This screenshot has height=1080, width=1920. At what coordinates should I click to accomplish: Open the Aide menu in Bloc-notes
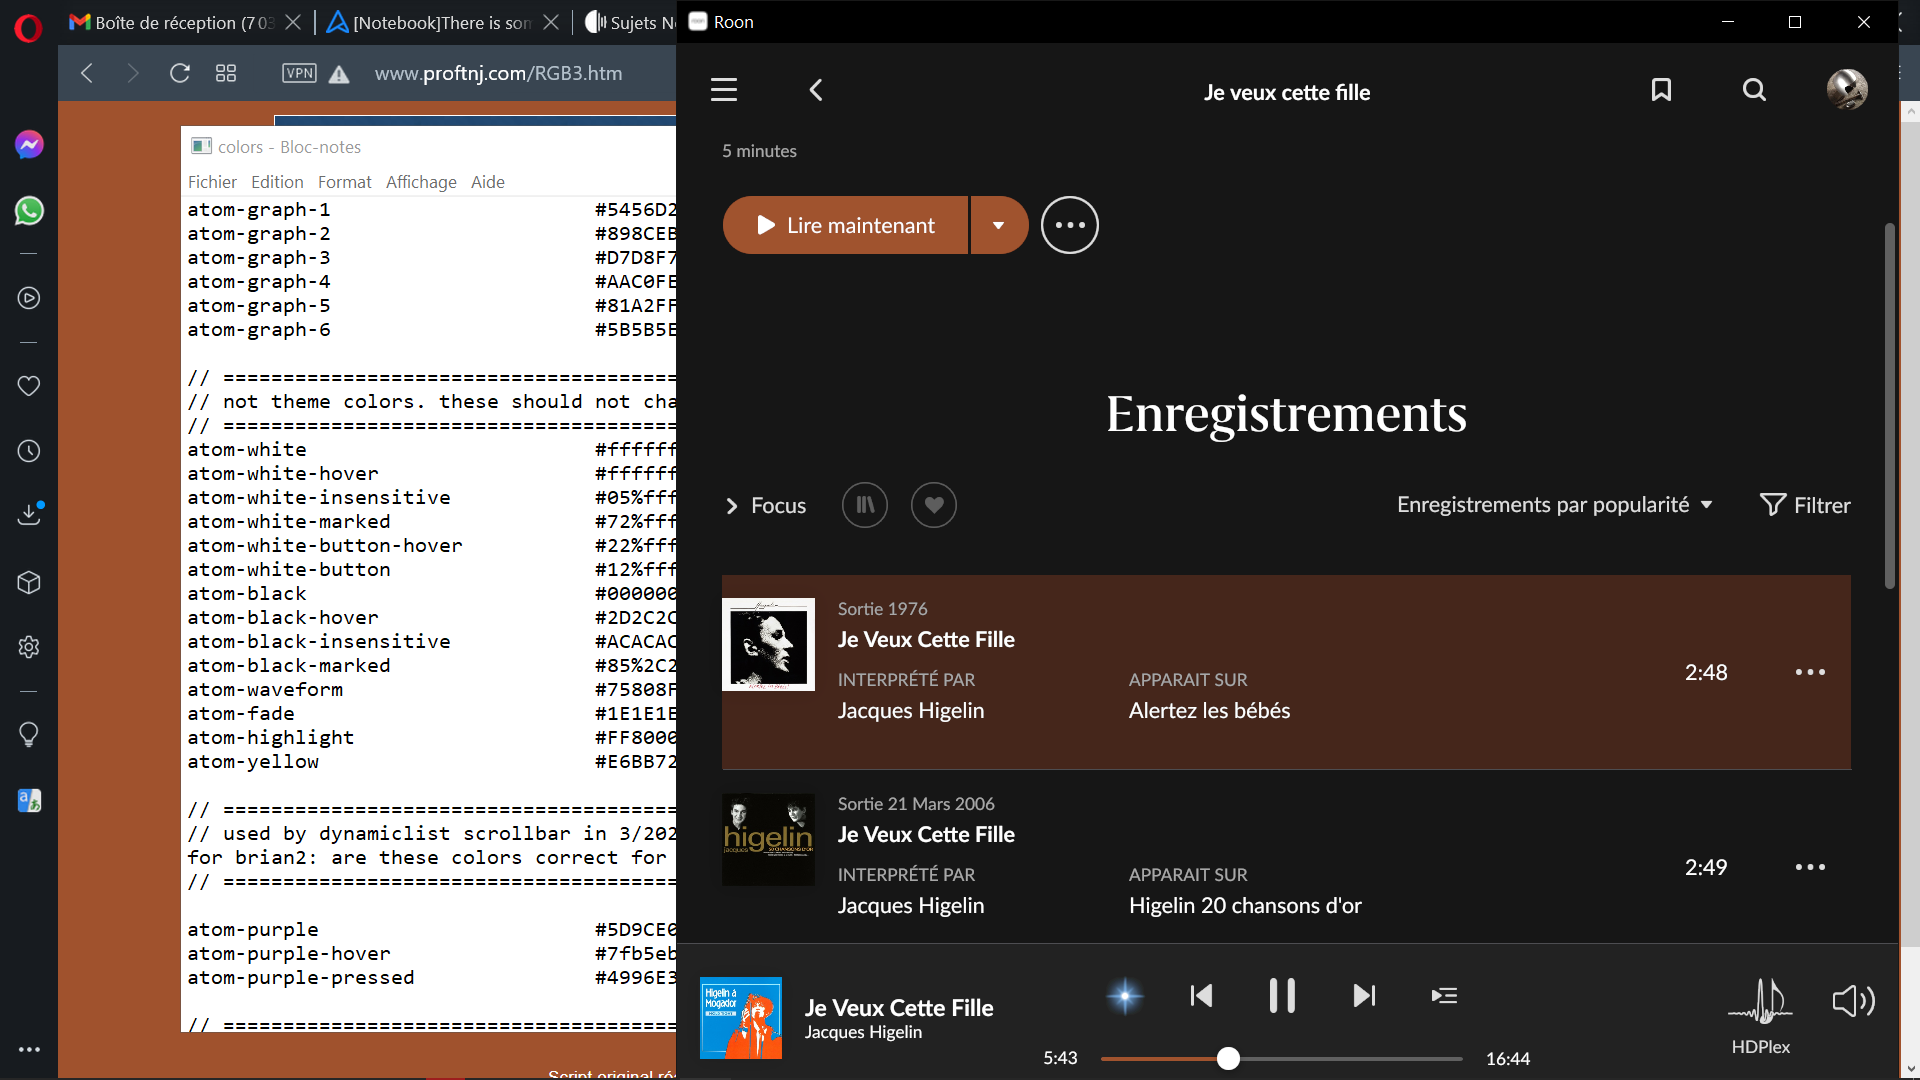pyautogui.click(x=488, y=182)
